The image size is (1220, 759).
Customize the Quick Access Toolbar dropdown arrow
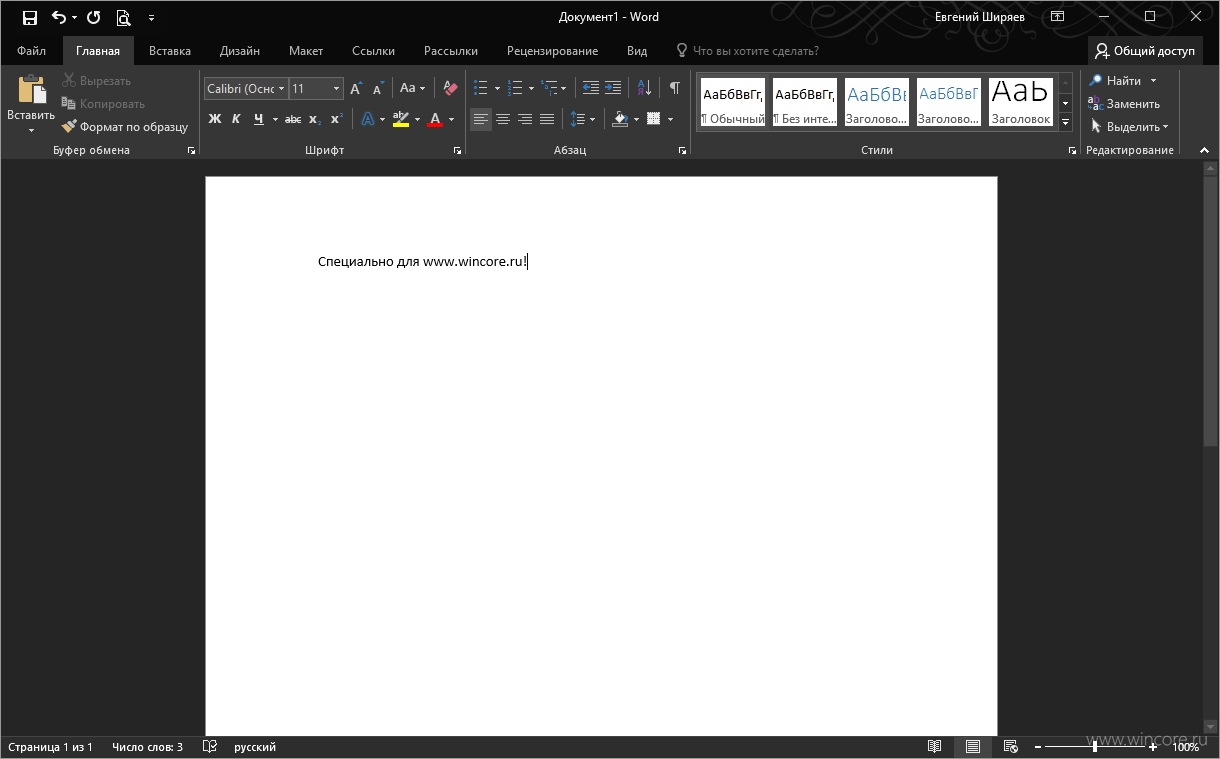tap(151, 18)
